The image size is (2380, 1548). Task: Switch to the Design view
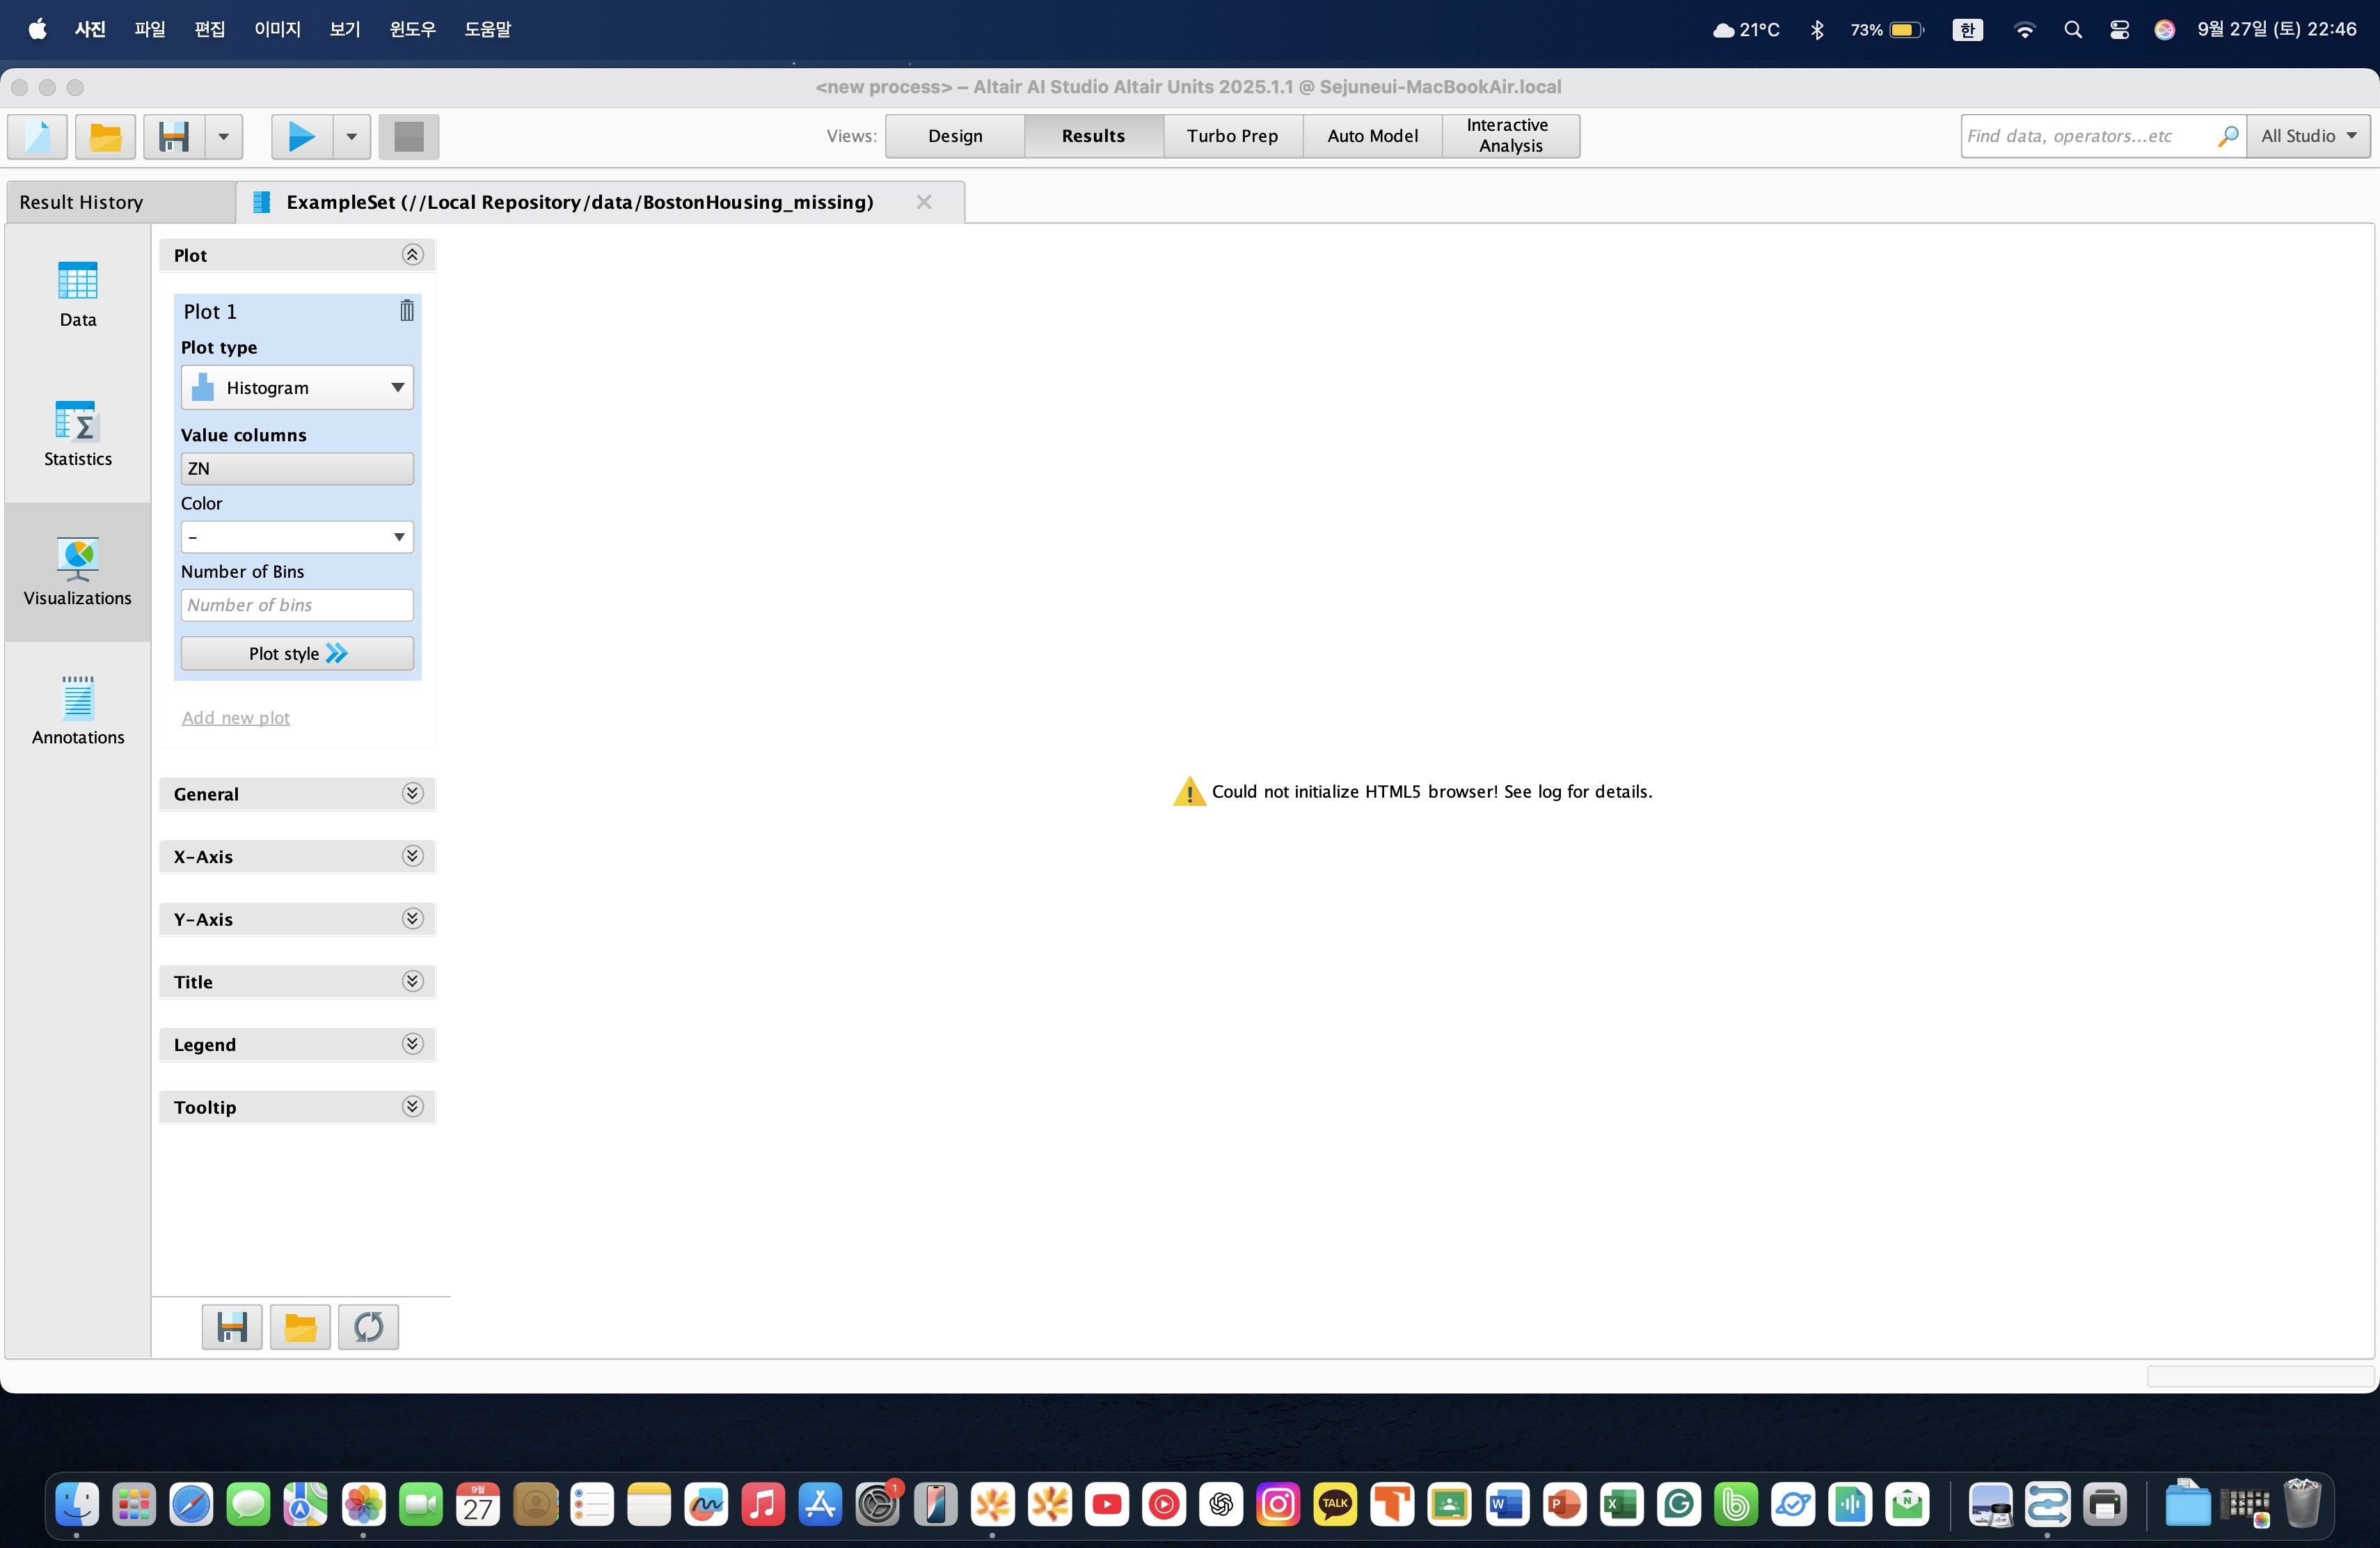tap(954, 136)
